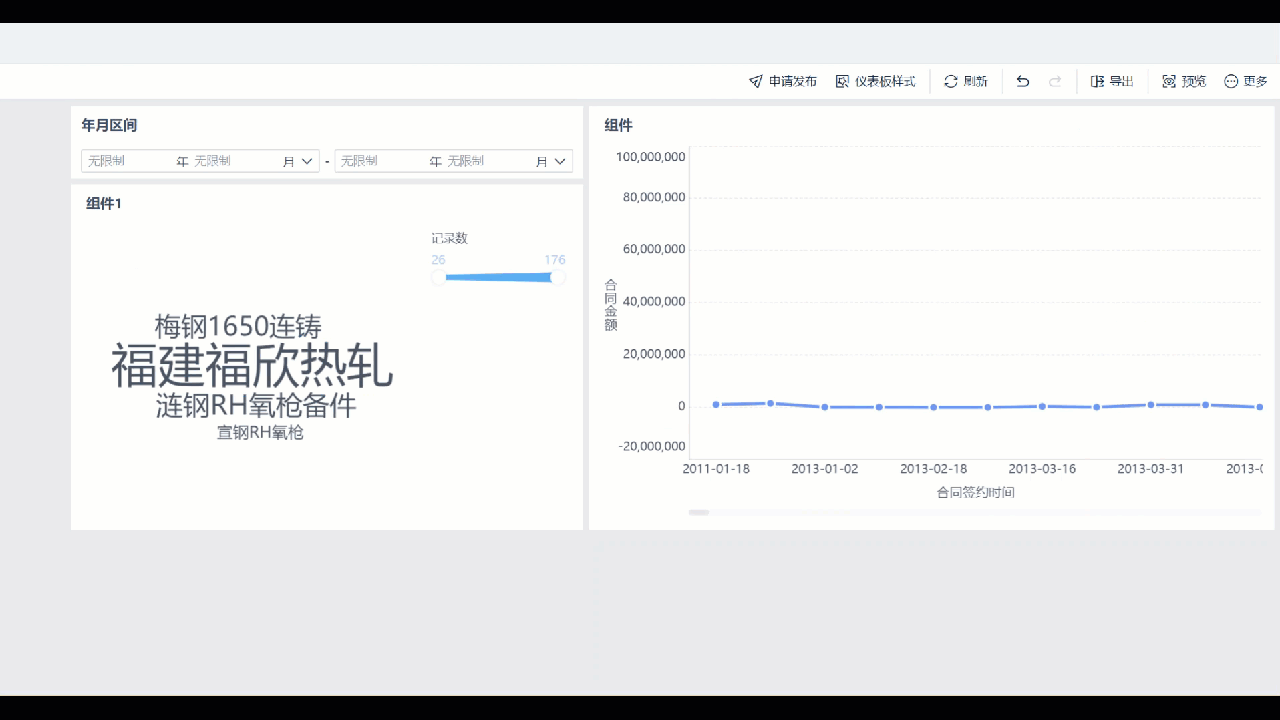Click the 年月区间 filter title
1280x720 pixels.
click(109, 125)
